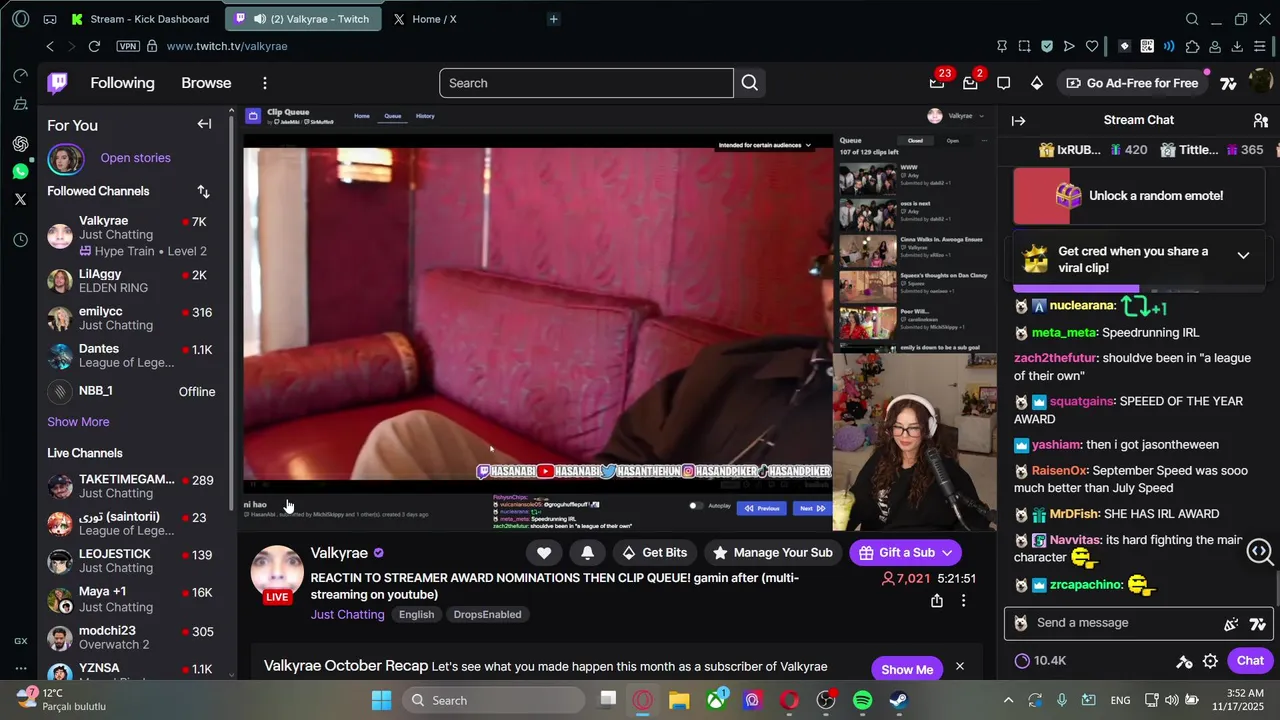The width and height of the screenshot is (1280, 720).
Task: Go to Following page
Action: 122,83
